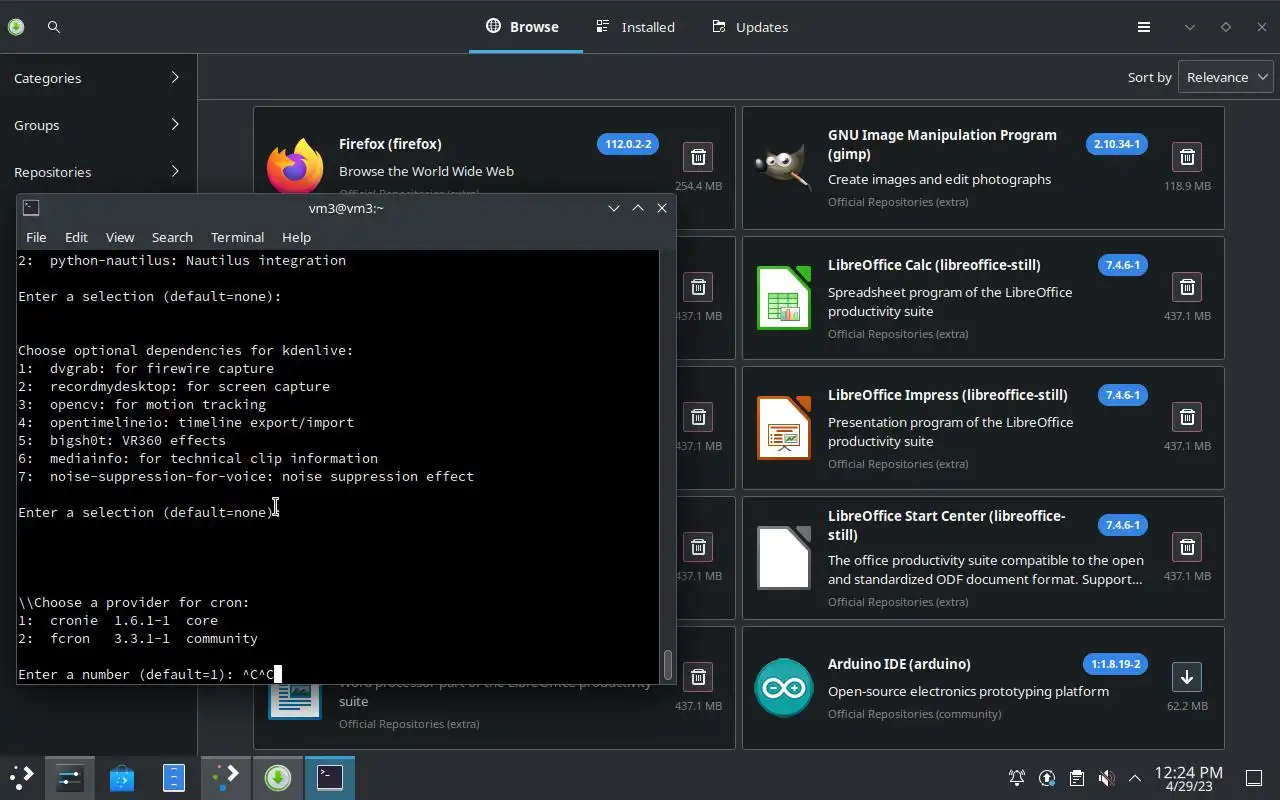
Task: Open the hamburger menu in Pamac
Action: [x=1144, y=27]
